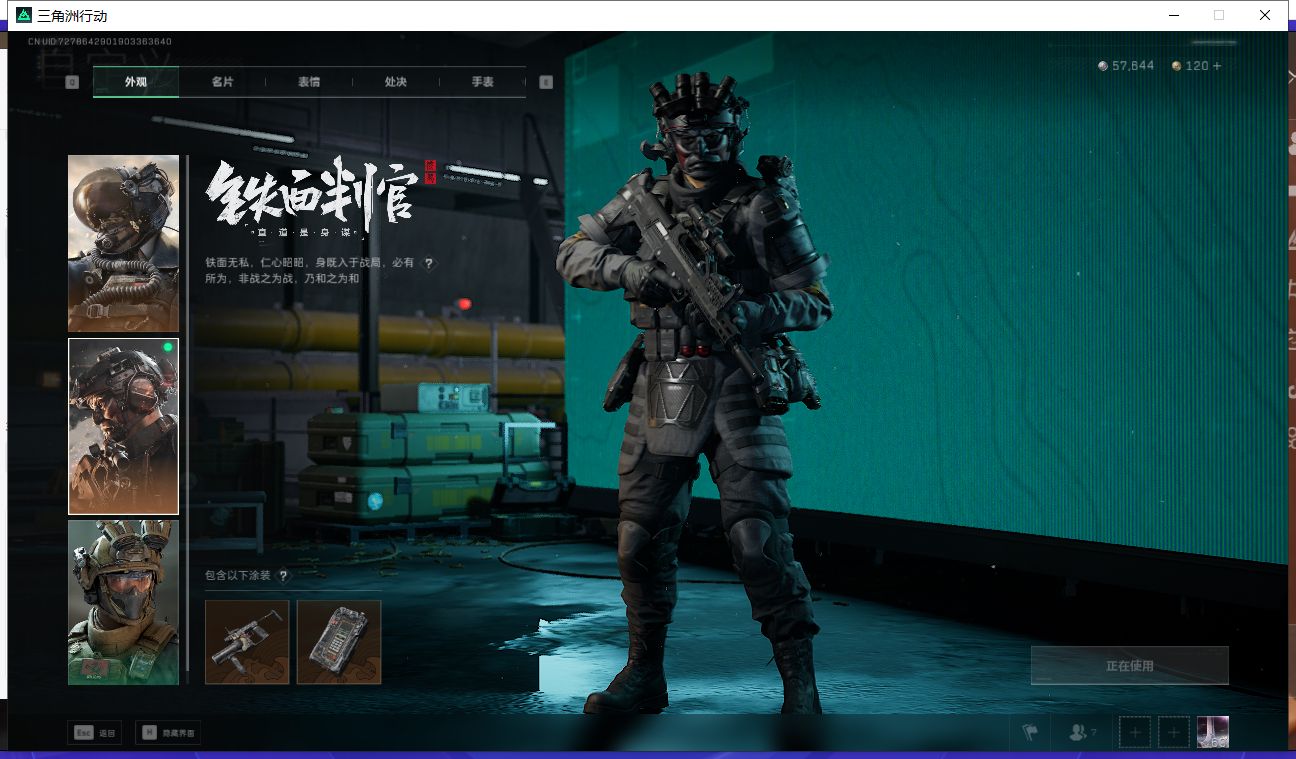Click the 正在使用 button
Image resolution: width=1296 pixels, height=759 pixels.
[1130, 665]
